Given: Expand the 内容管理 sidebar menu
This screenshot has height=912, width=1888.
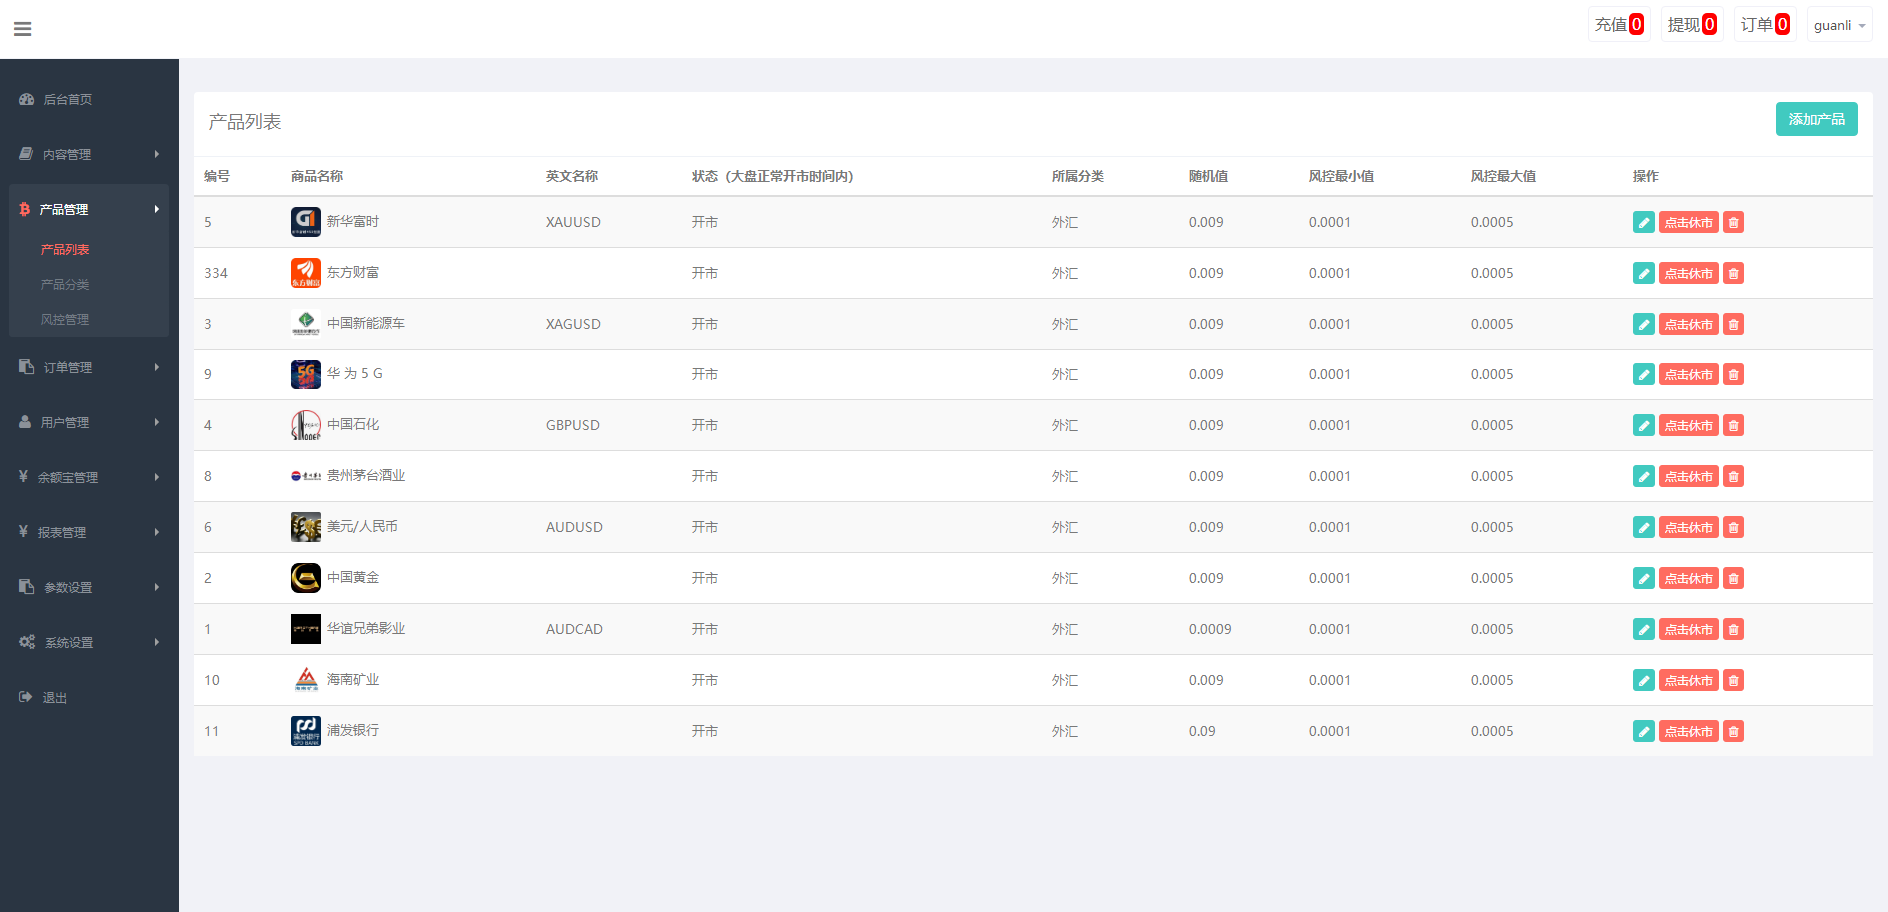Looking at the screenshot, I should click(89, 154).
